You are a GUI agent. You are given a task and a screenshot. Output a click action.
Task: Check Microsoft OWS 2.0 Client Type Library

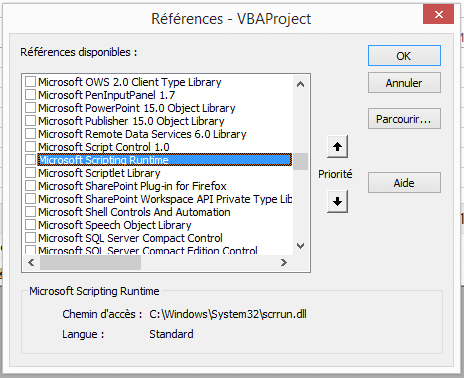30,82
